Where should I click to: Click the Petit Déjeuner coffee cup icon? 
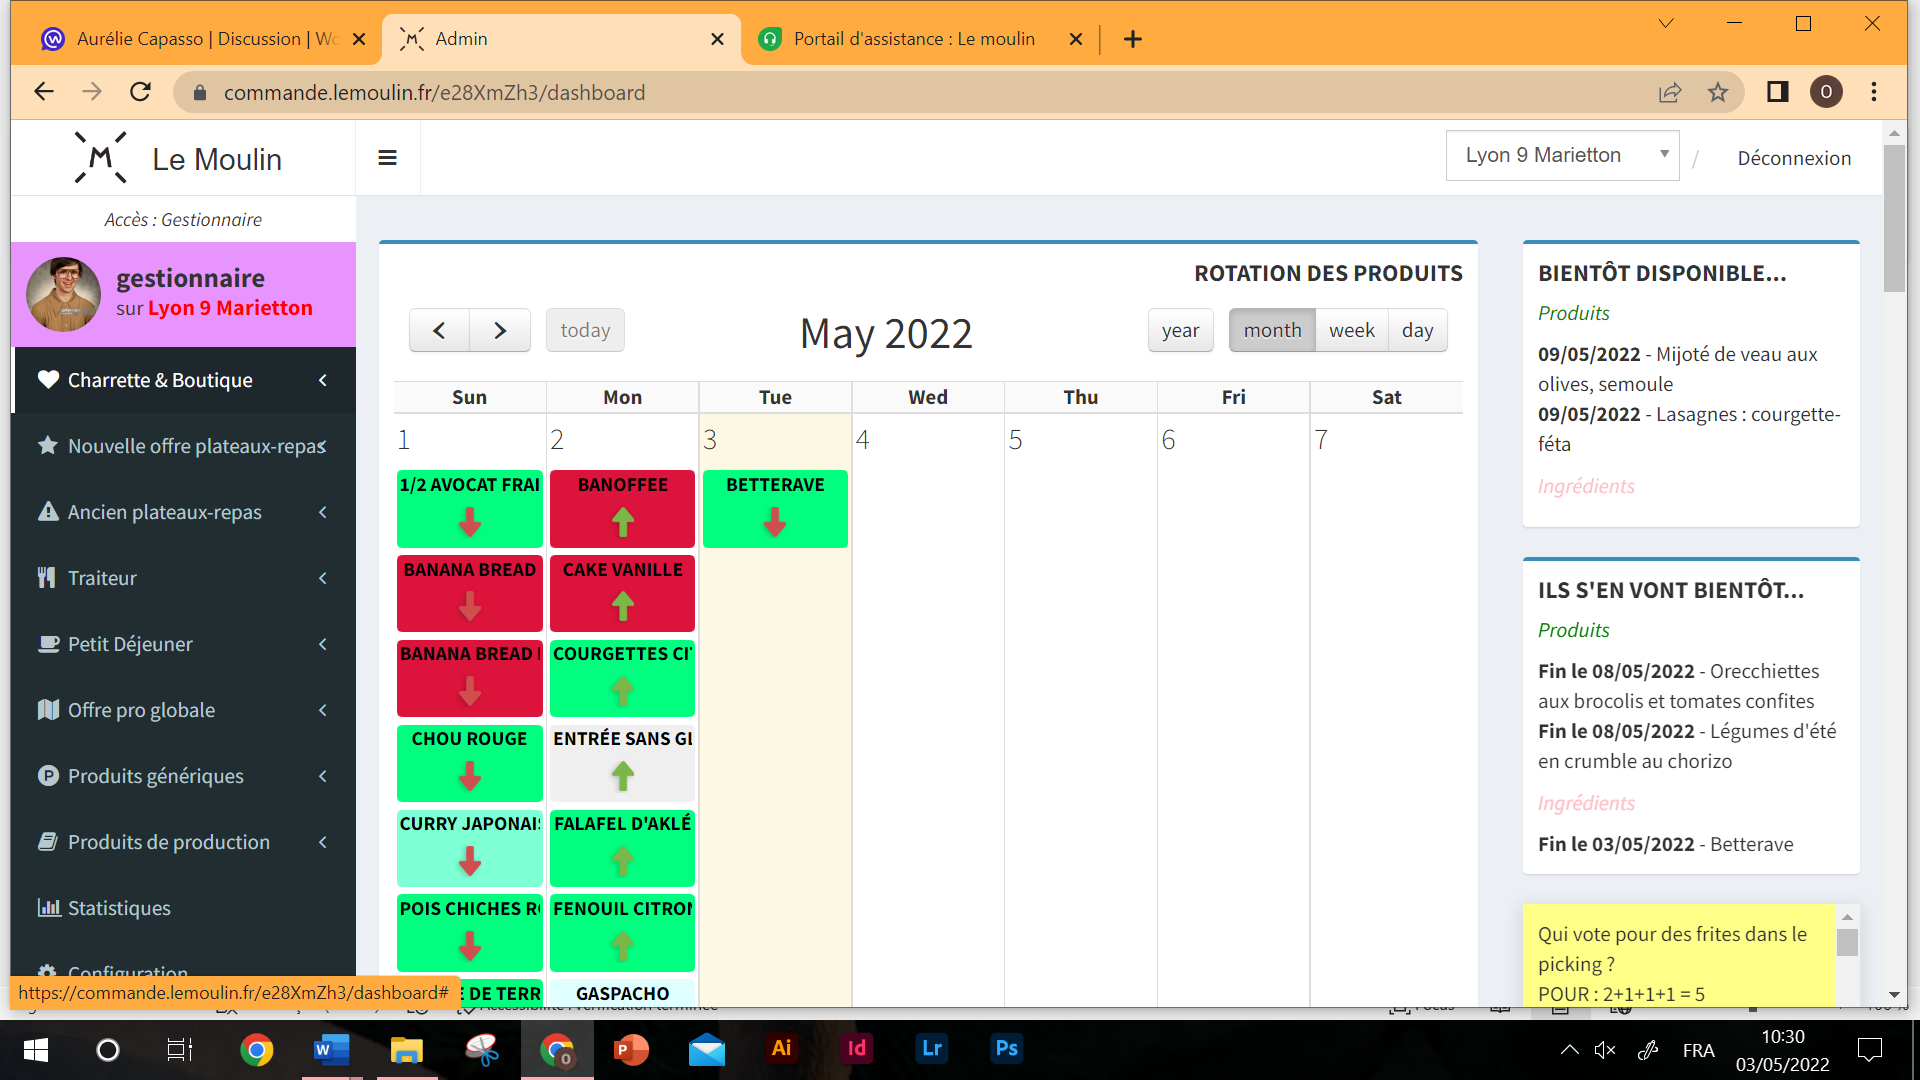coord(48,644)
